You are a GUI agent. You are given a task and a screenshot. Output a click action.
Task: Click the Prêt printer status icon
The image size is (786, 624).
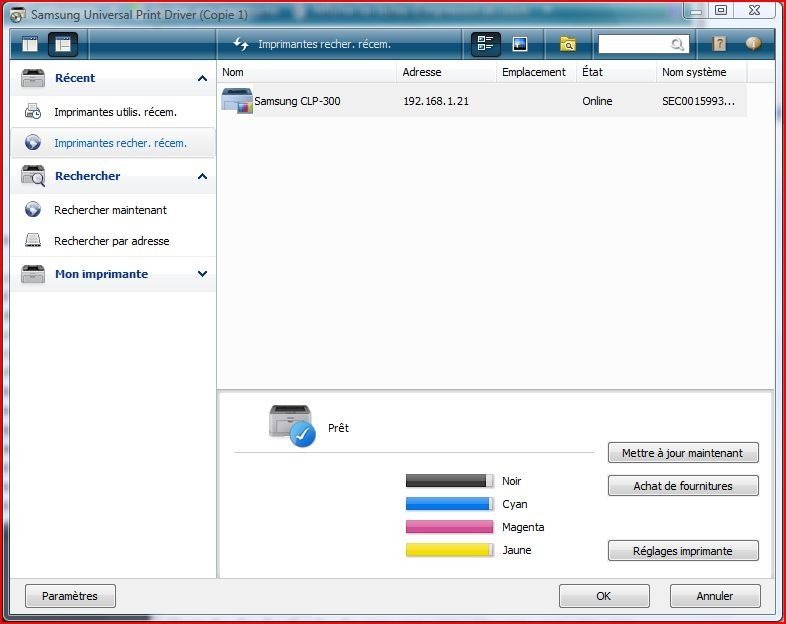(x=292, y=426)
